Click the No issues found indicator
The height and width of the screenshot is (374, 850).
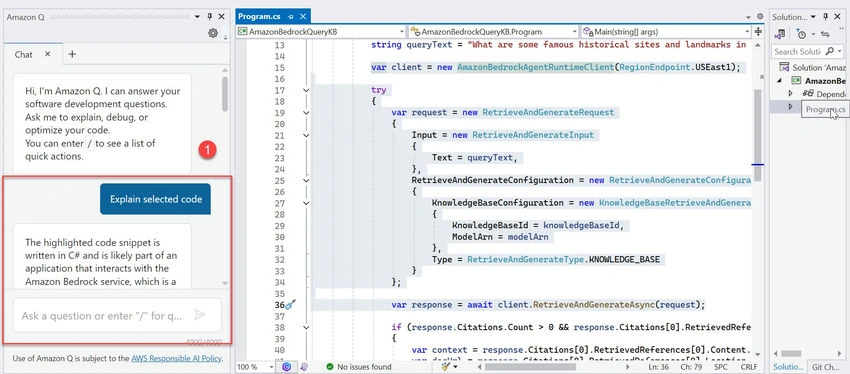click(x=359, y=367)
